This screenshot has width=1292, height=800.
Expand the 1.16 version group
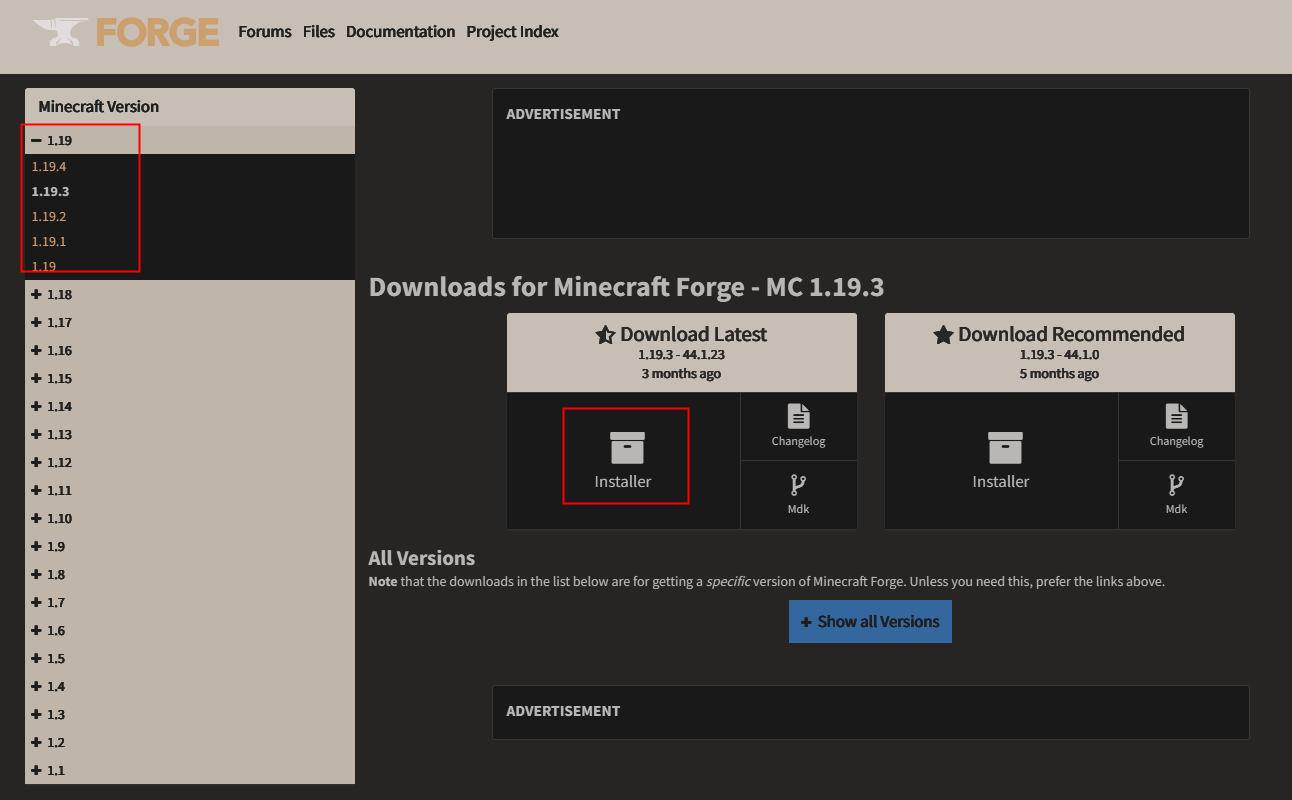pyautogui.click(x=190, y=350)
